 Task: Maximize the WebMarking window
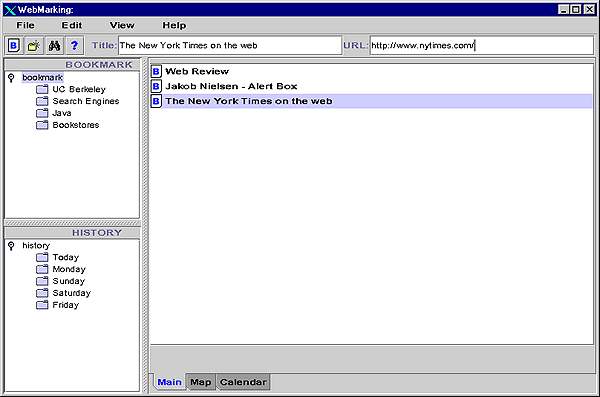click(576, 10)
